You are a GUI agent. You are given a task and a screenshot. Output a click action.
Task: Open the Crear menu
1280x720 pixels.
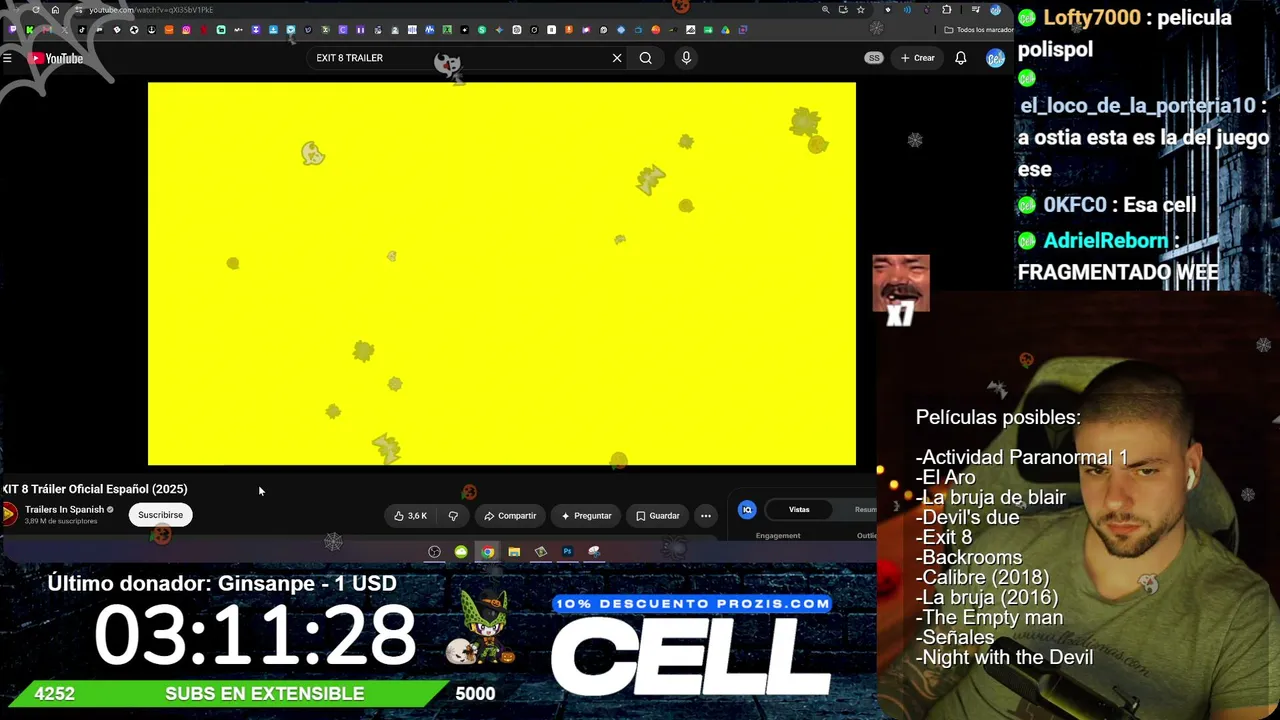point(917,58)
